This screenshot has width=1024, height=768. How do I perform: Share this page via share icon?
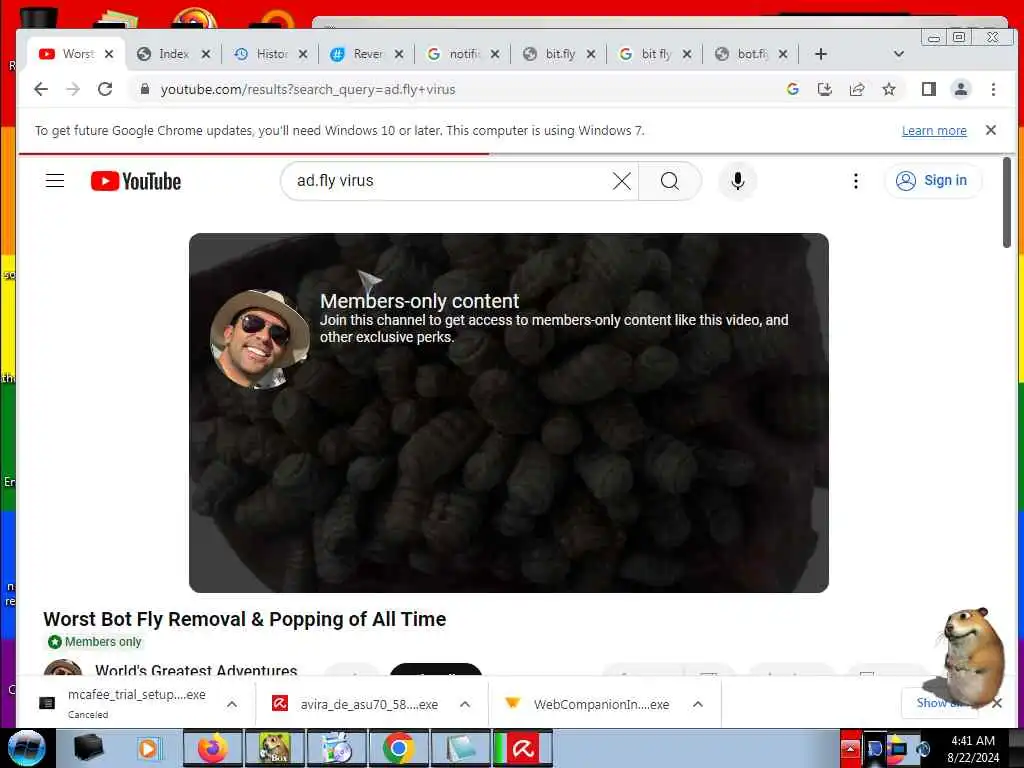click(857, 89)
